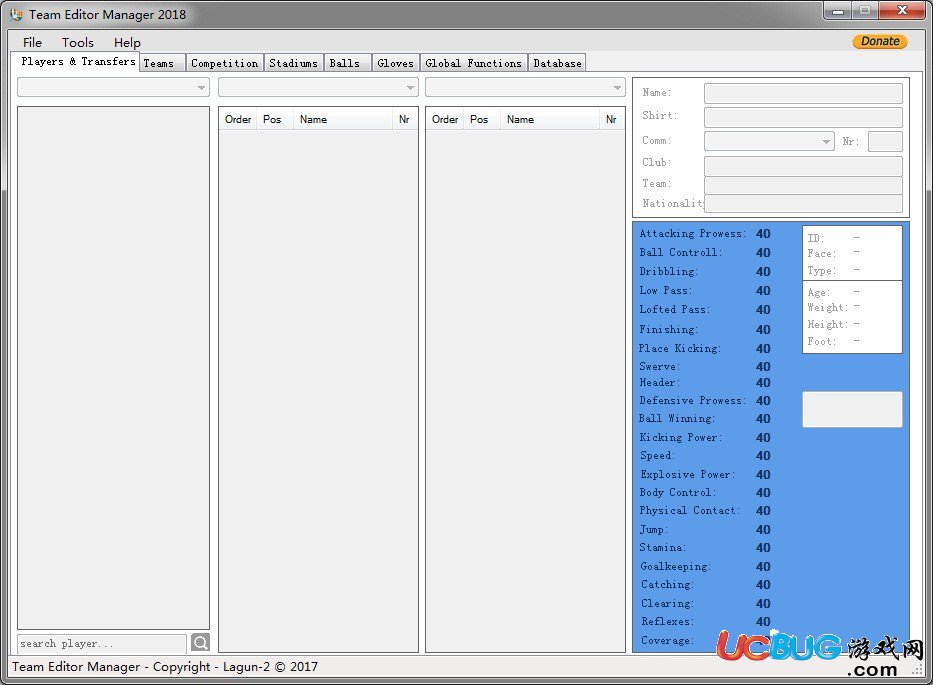Click the Explosive Power value 40
Screen dimensions: 933x685
click(x=763, y=475)
